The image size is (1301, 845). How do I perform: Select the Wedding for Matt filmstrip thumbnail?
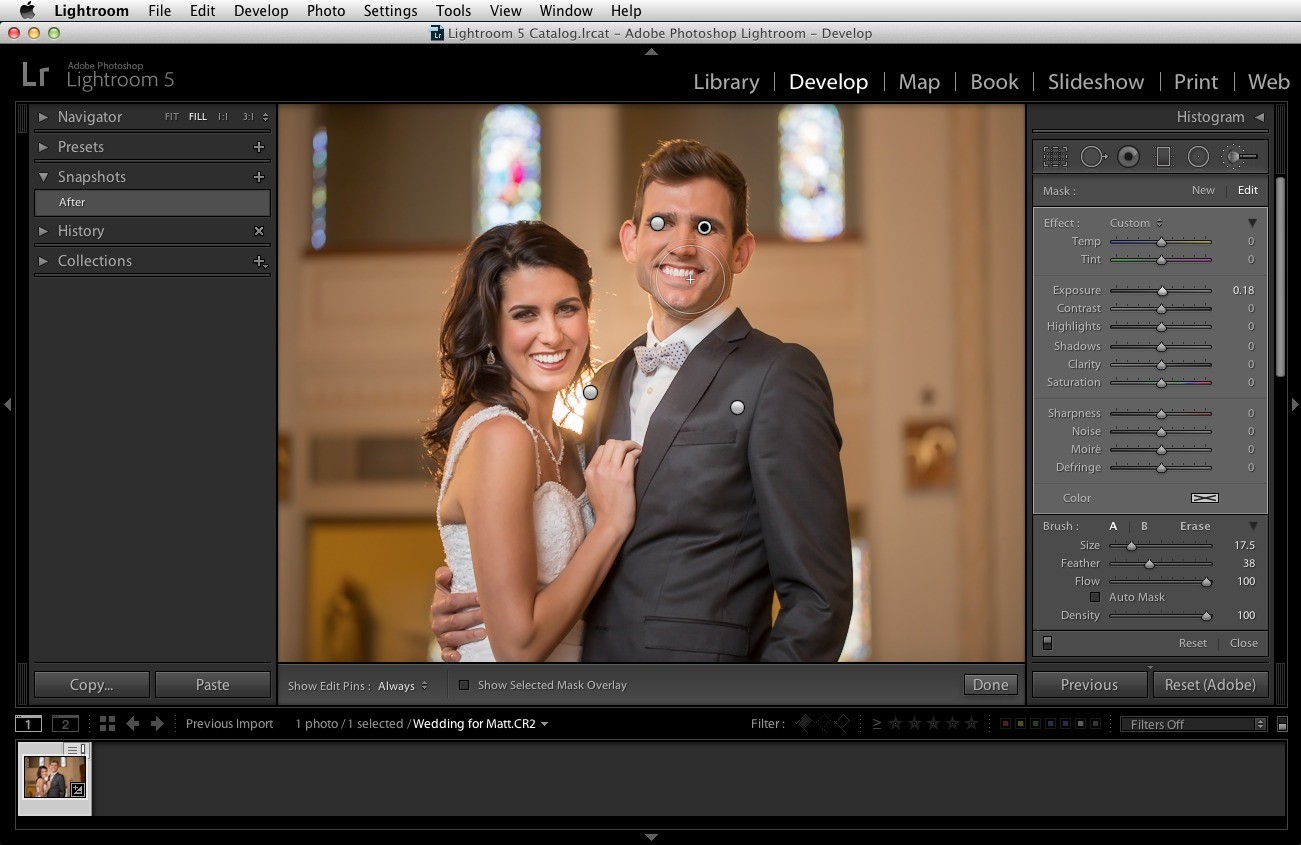tap(55, 777)
